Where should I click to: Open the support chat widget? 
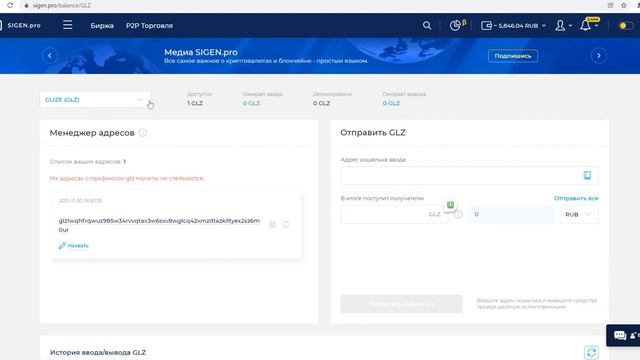coord(623,335)
